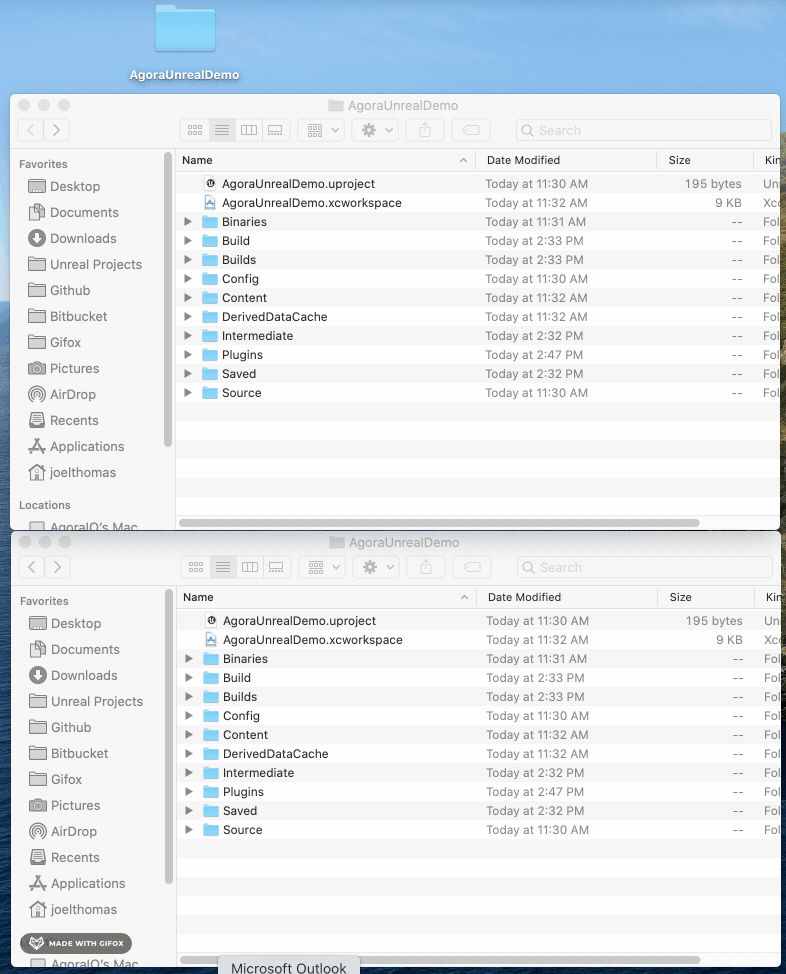Open group-by dropdown in bottom Finder window
Viewport: 786px width, 974px height.
322,567
